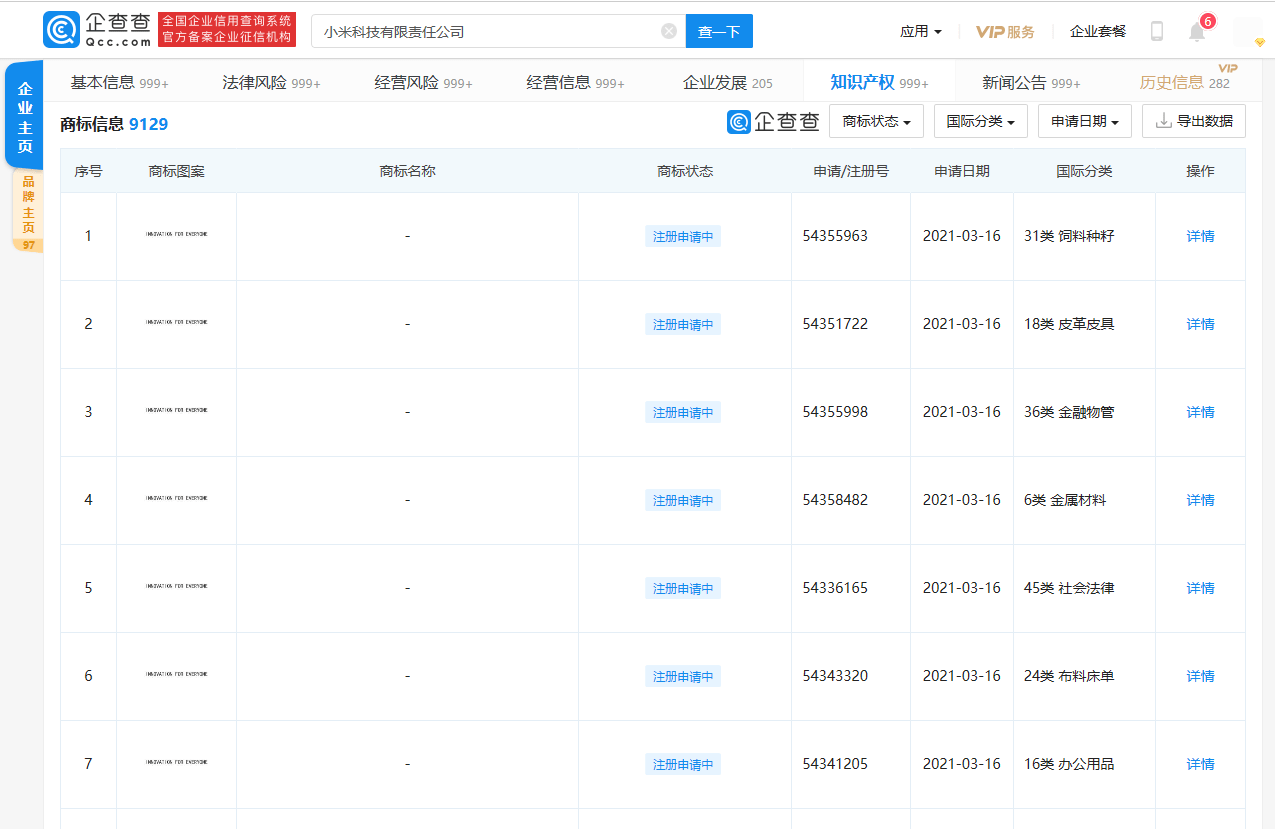
Task: Click trademark image in row 5
Action: pos(177,587)
